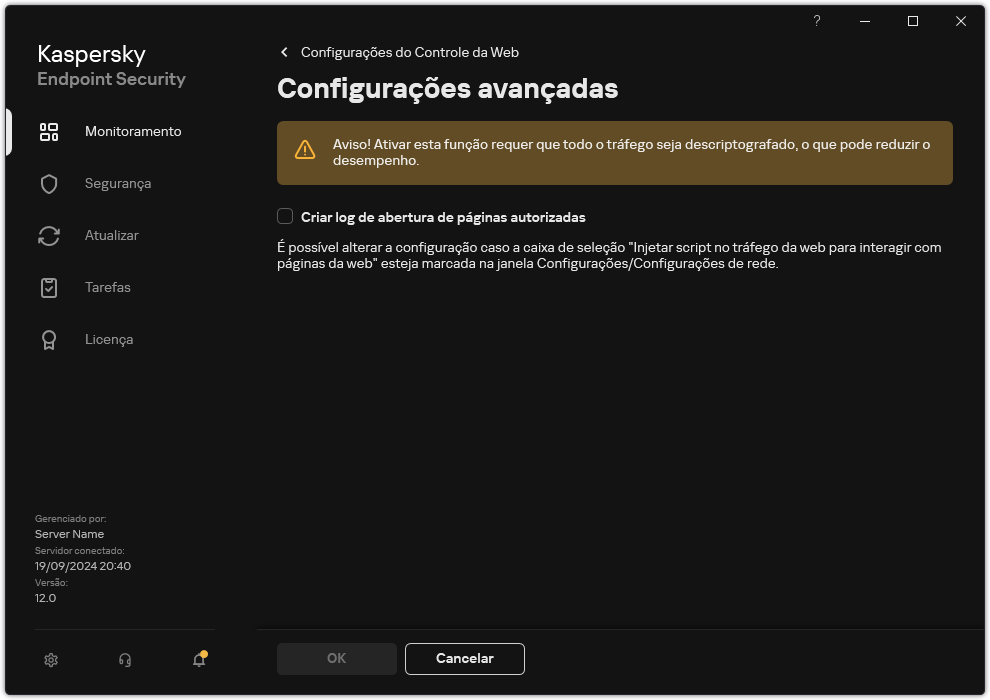The image size is (990, 700).
Task: Select the Licença key icon
Action: [49, 339]
